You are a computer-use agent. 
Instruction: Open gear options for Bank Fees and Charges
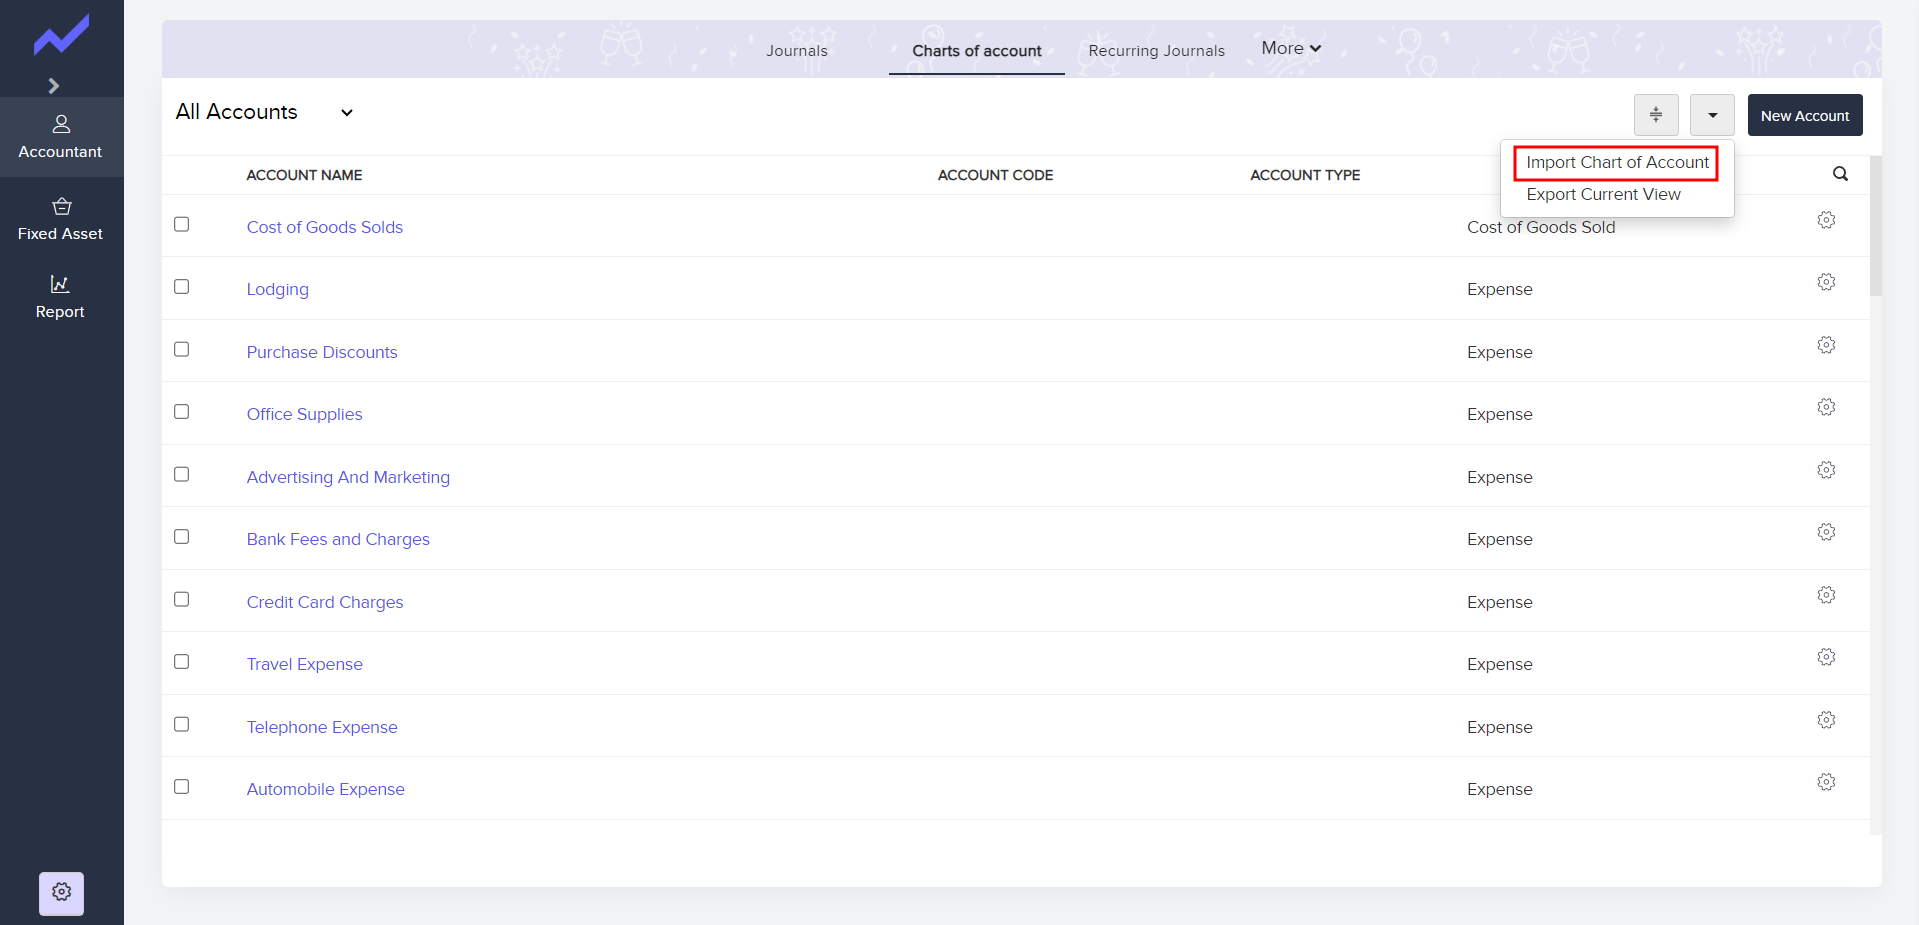[1826, 532]
